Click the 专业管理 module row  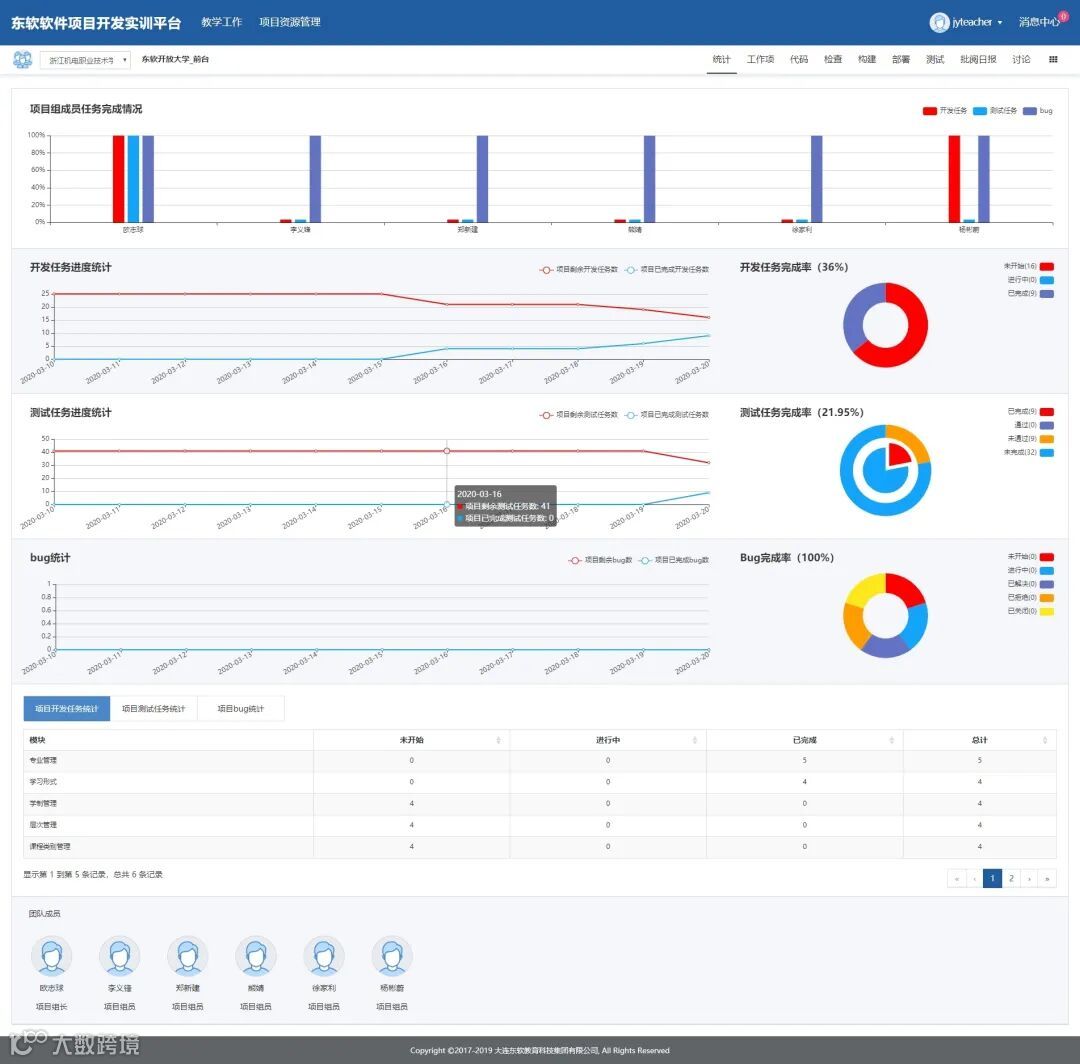539,761
